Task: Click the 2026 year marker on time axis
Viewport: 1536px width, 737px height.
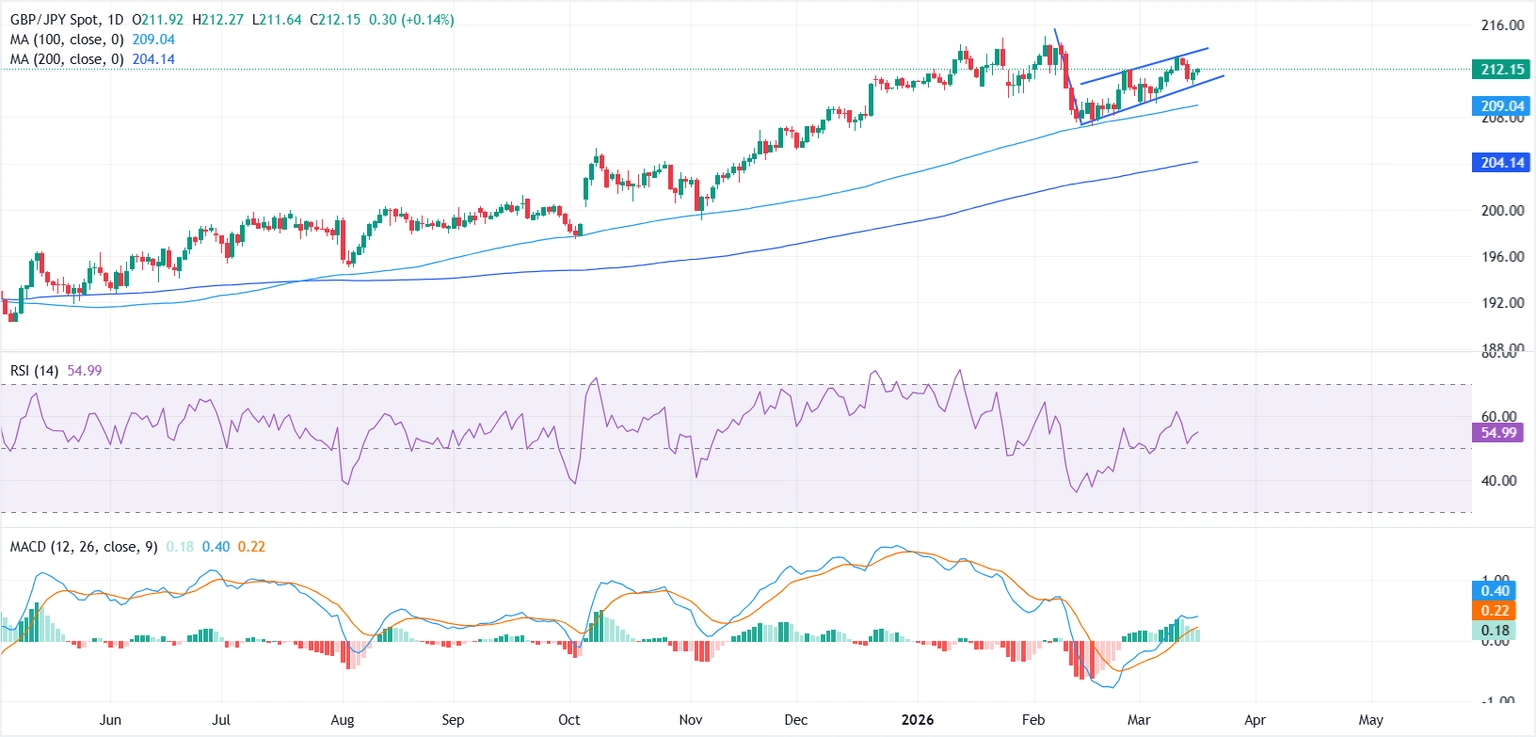Action: pos(917,719)
